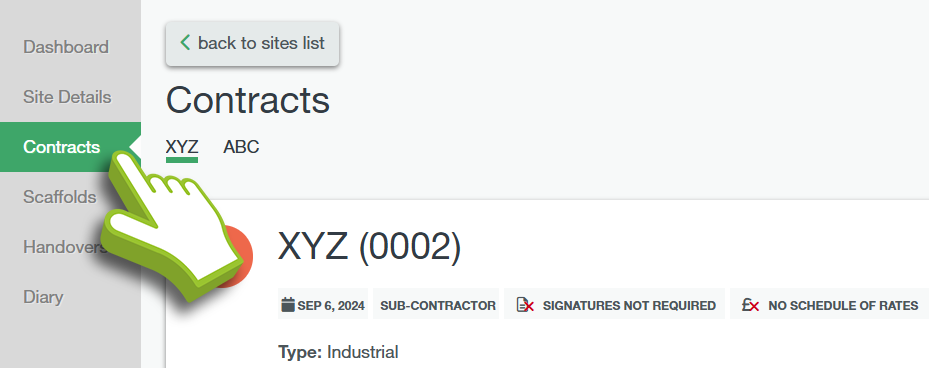Screen dimensions: 929x368
Task: Click the NO SCHEDULE OF RATES label
Action: (843, 306)
